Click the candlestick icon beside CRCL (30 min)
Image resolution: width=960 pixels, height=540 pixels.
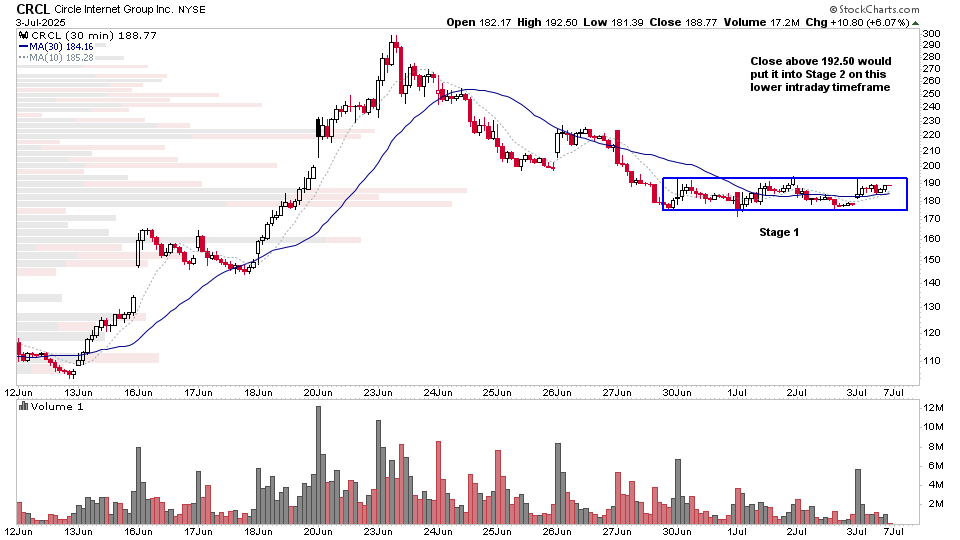coord(23,36)
